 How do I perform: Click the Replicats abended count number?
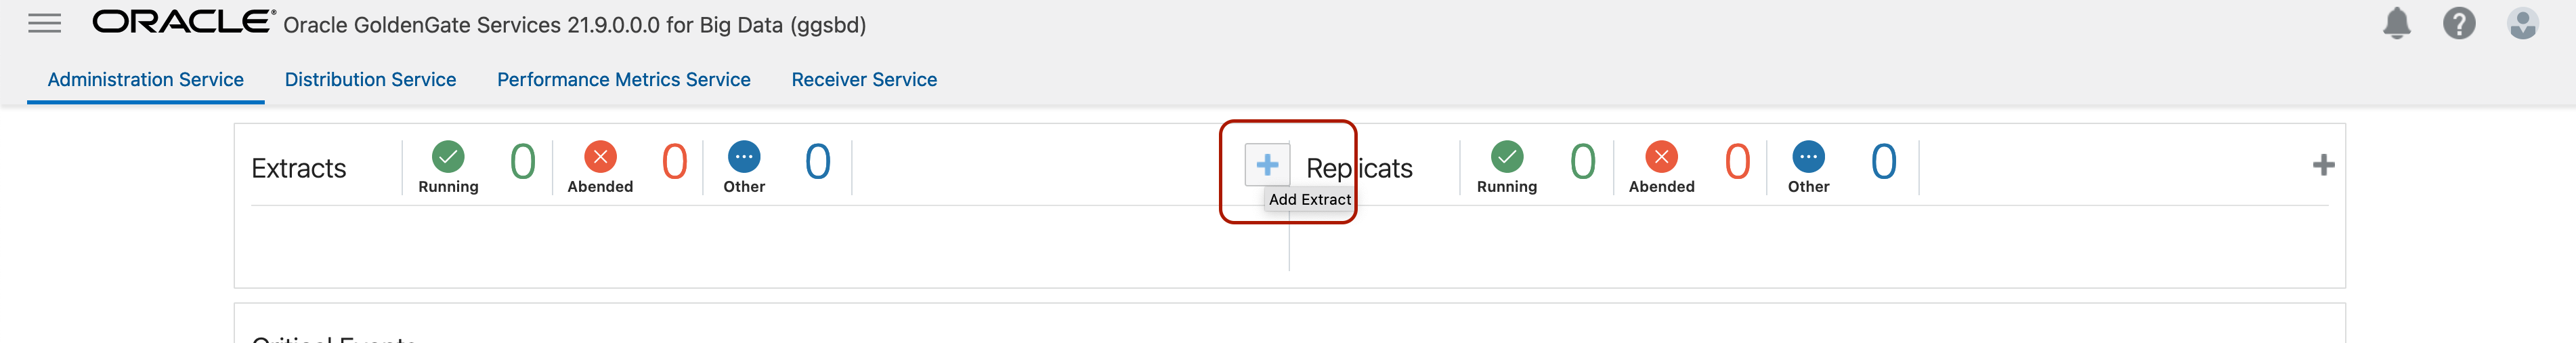1737,162
